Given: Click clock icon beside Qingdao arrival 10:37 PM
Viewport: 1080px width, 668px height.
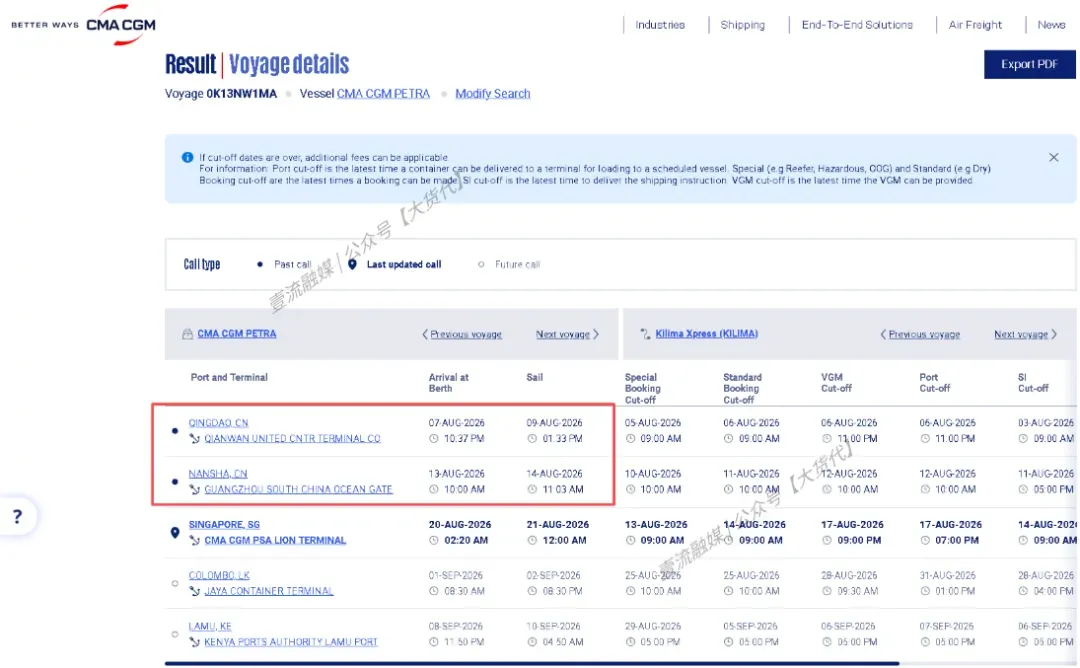Looking at the screenshot, I should 434,439.
